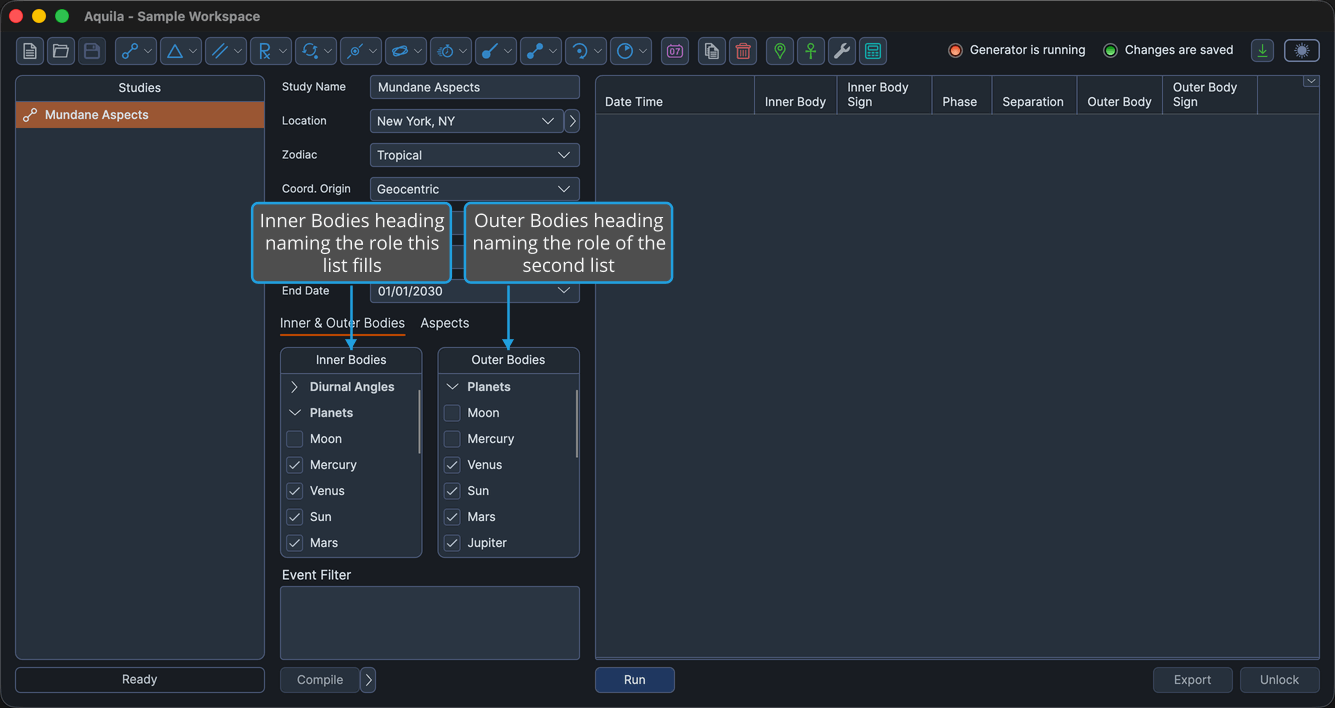This screenshot has height=708, width=1335.
Task: Uncheck Venus in Outer Bodies
Action: (452, 465)
